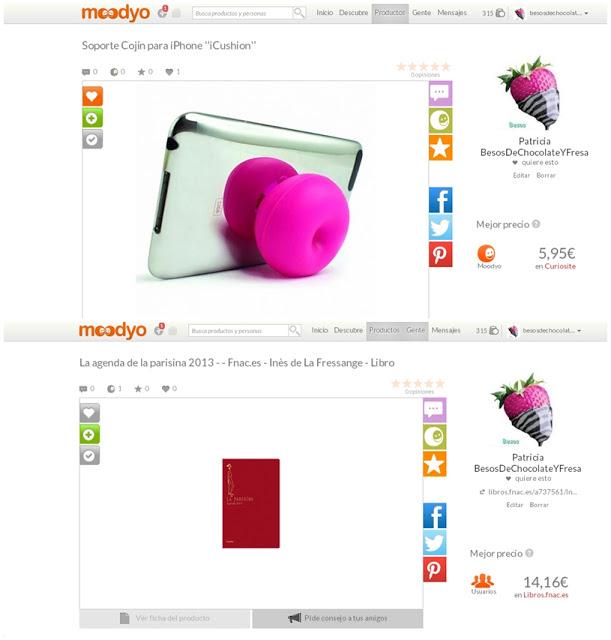Click the top search products input field
Screen dimensions: 611x640
pos(242,13)
